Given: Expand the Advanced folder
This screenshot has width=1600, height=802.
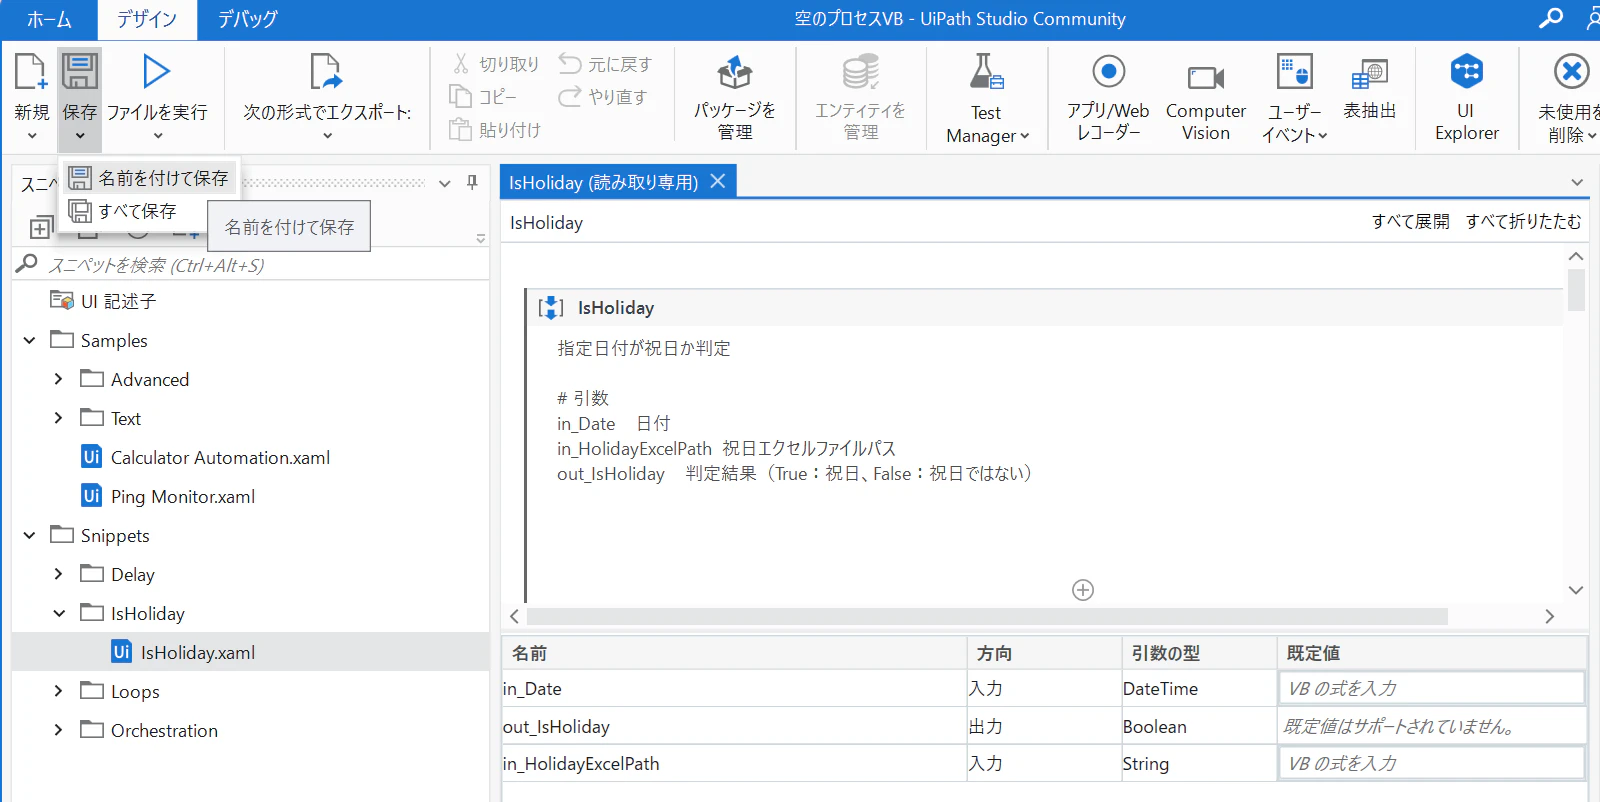Looking at the screenshot, I should (x=58, y=379).
